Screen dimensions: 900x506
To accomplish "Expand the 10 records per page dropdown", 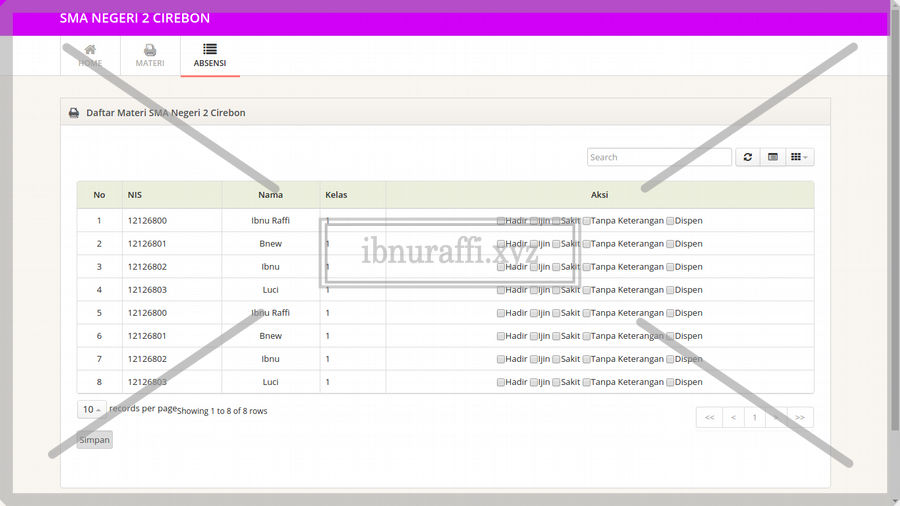I will (91, 409).
